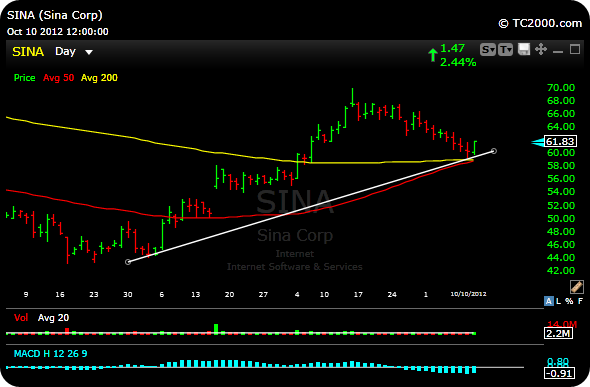590x387 pixels.
Task: Click the red Vol indicator label
Action: point(21,318)
